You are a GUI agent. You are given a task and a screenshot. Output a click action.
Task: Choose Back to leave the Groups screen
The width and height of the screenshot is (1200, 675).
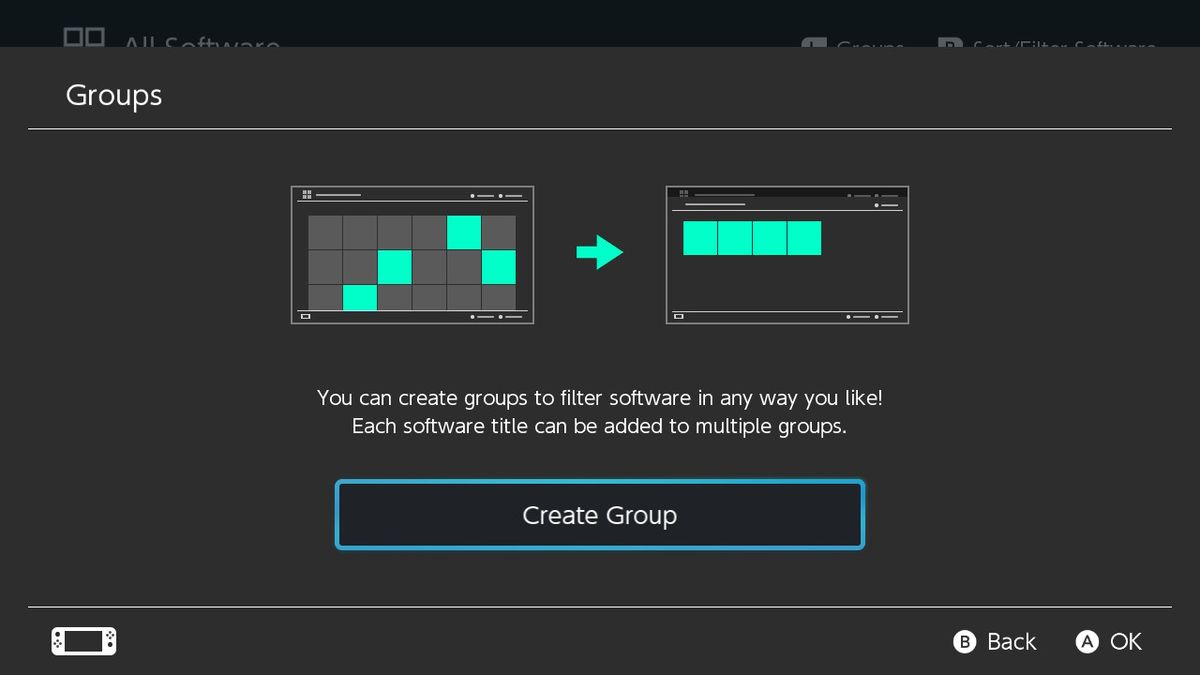pyautogui.click(x=1010, y=642)
